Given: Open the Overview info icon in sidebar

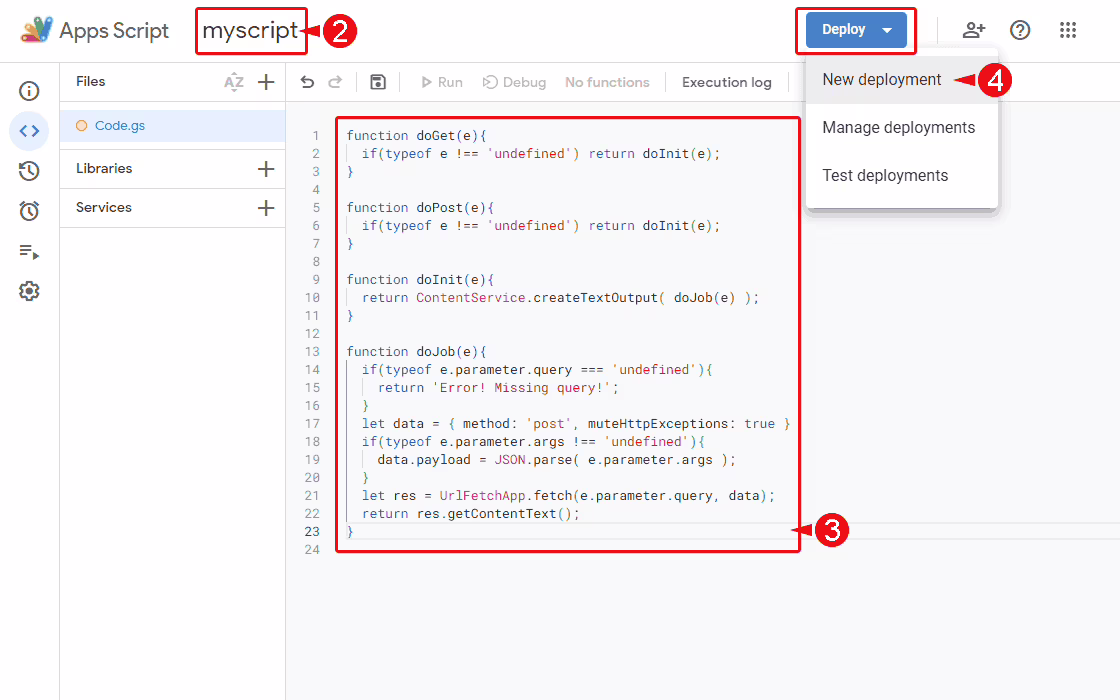Looking at the screenshot, I should 29,91.
